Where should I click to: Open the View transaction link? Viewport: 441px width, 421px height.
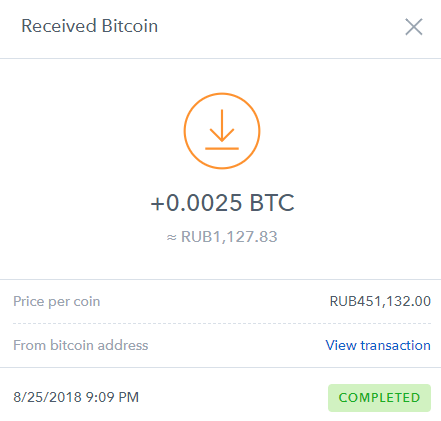click(x=378, y=345)
